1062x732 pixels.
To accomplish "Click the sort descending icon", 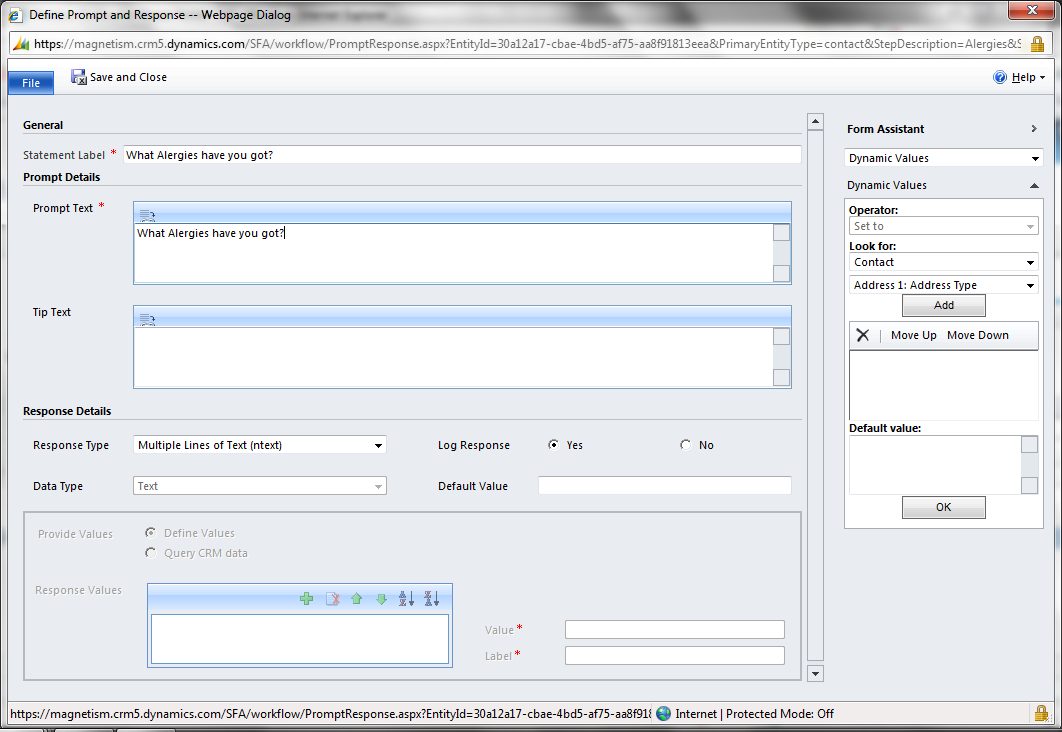I will coord(432,598).
